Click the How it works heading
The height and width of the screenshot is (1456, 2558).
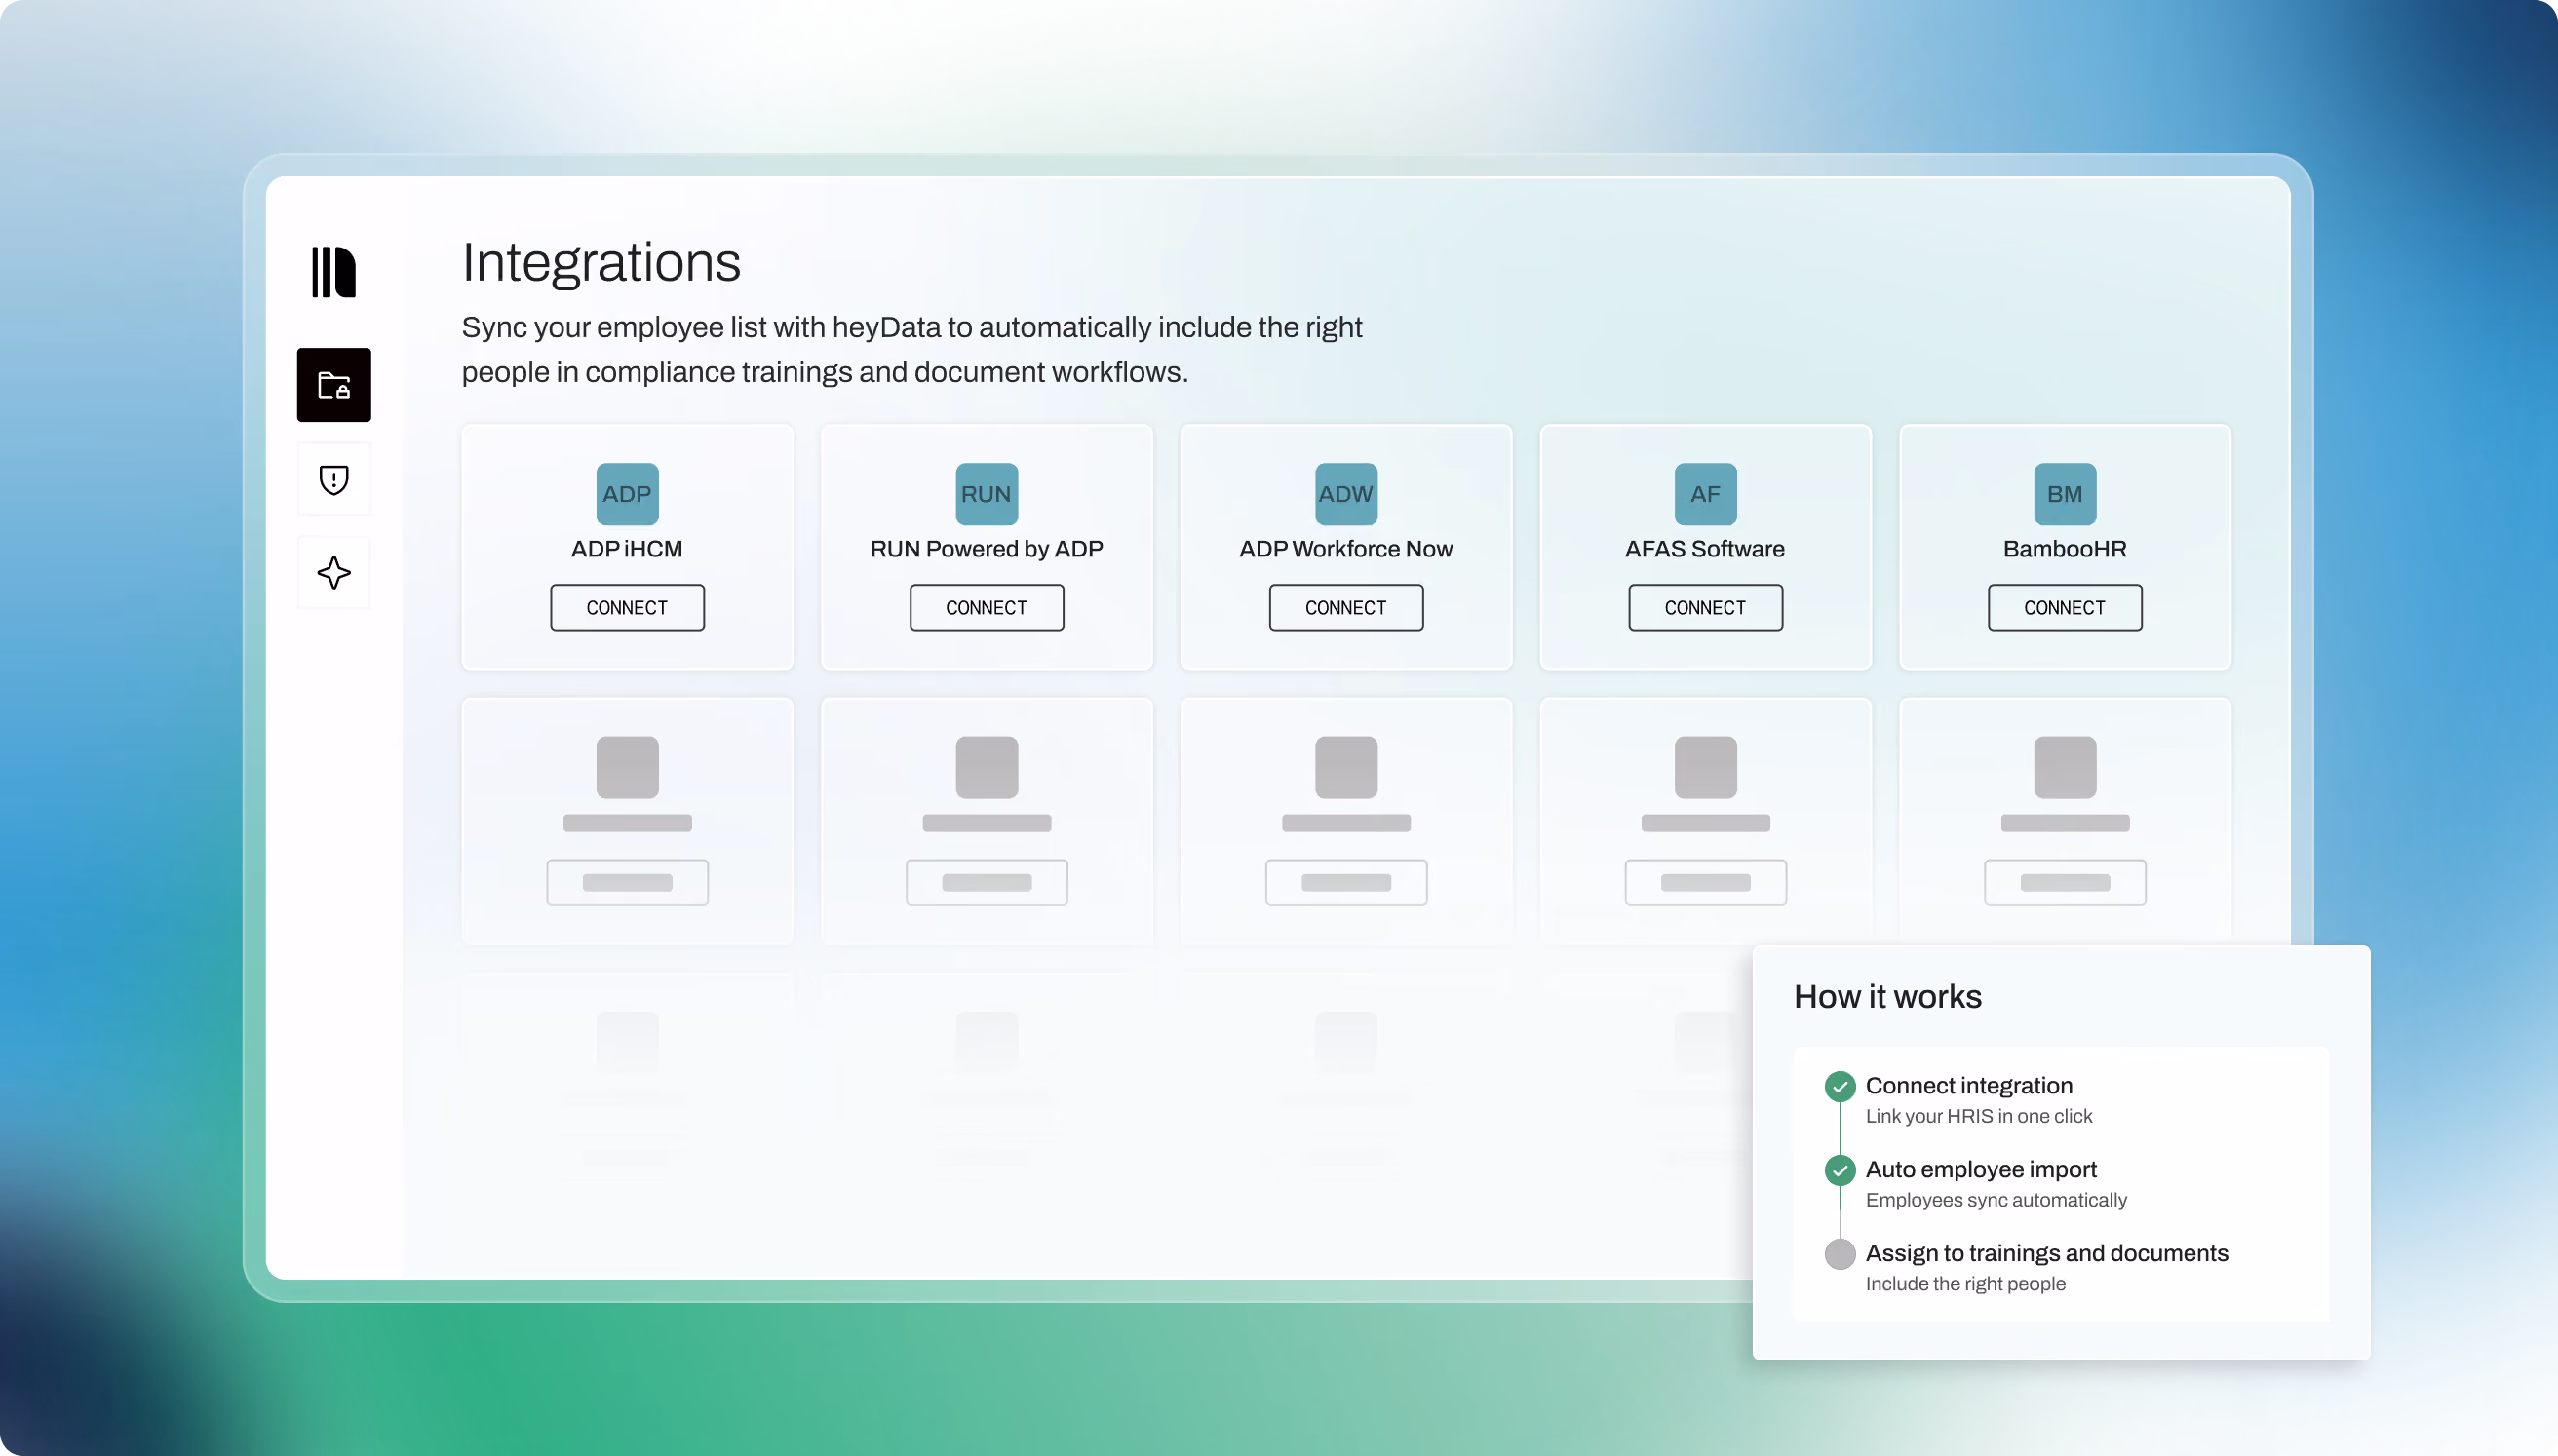click(1888, 997)
